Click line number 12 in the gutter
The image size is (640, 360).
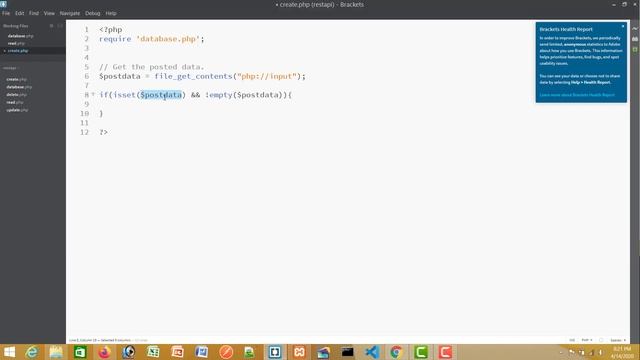(84, 132)
